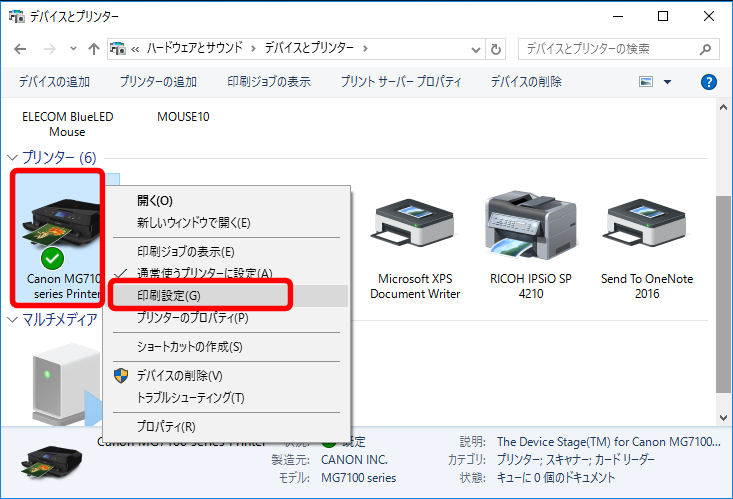Click the forward navigation arrow
Image resolution: width=733 pixels, height=499 pixels.
50,49
